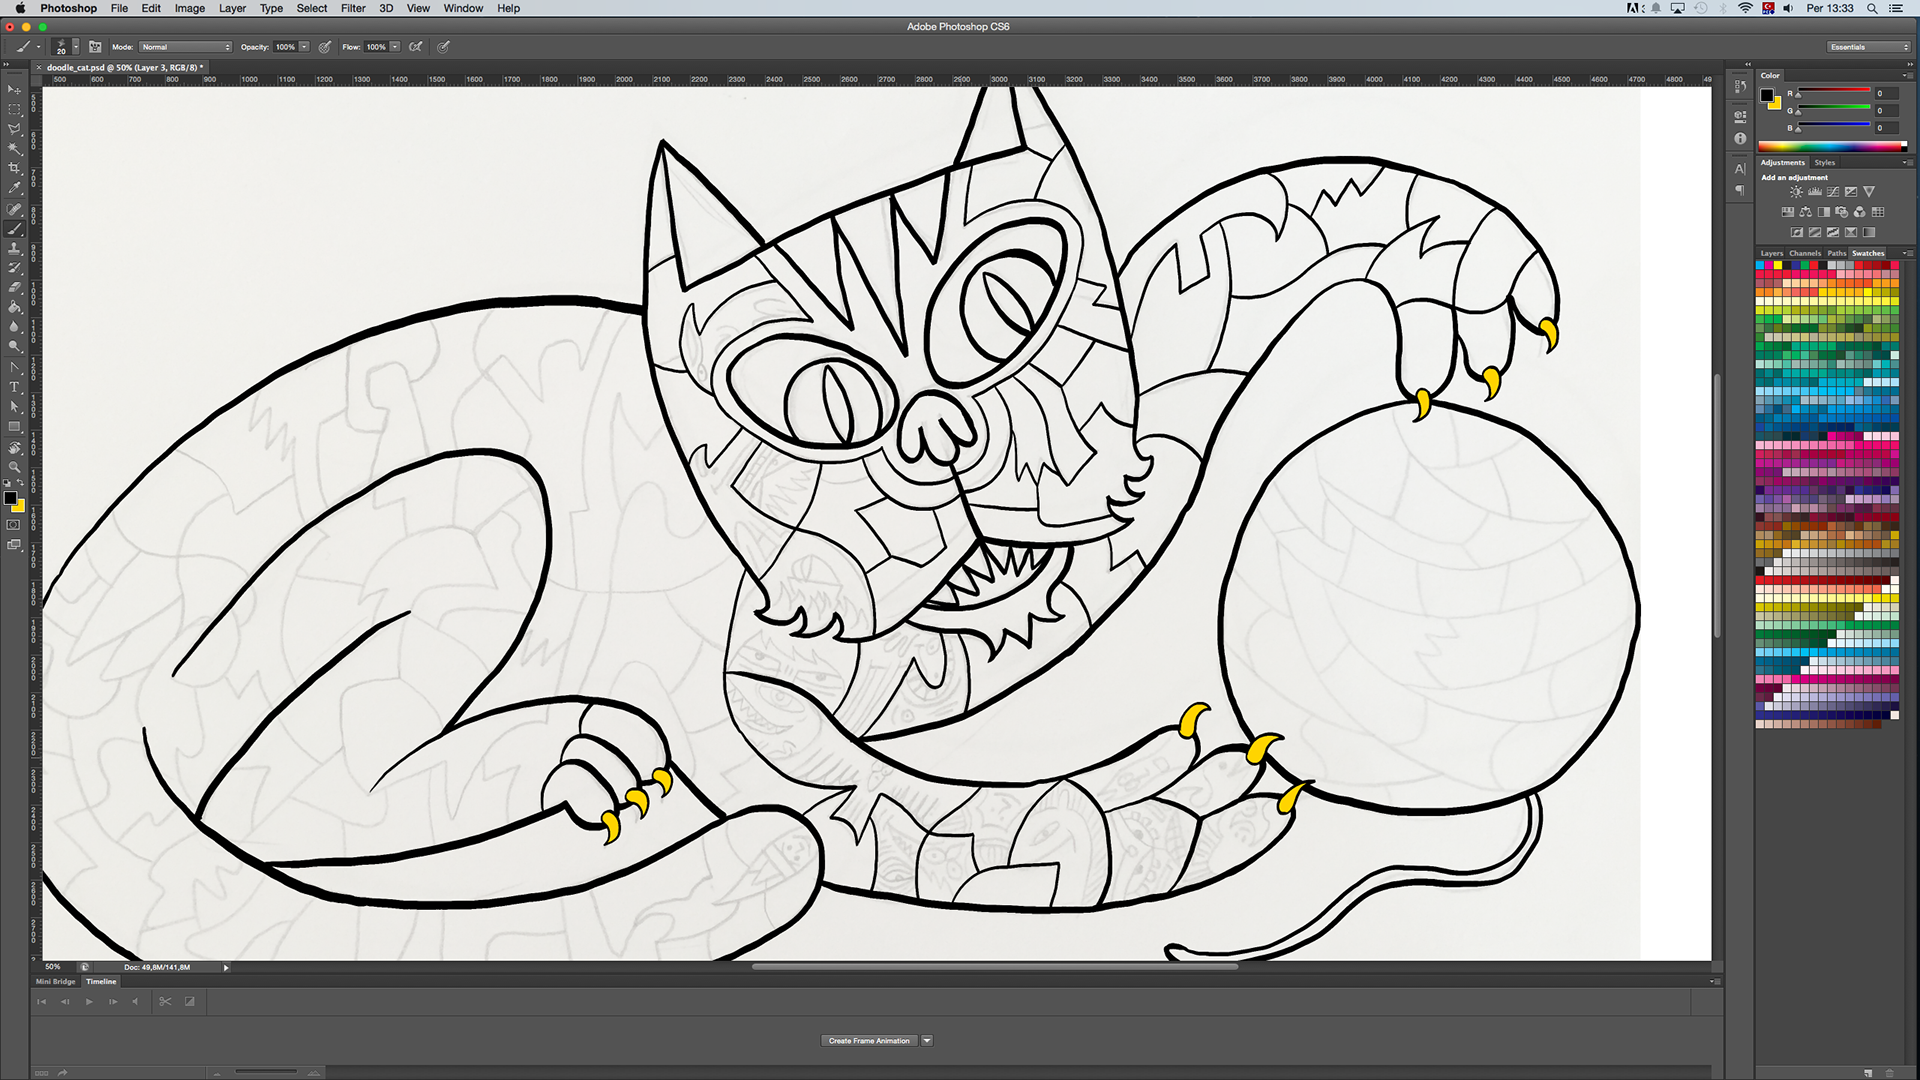Add a Curves adjustment
This screenshot has height=1080, width=1920.
[1832, 192]
